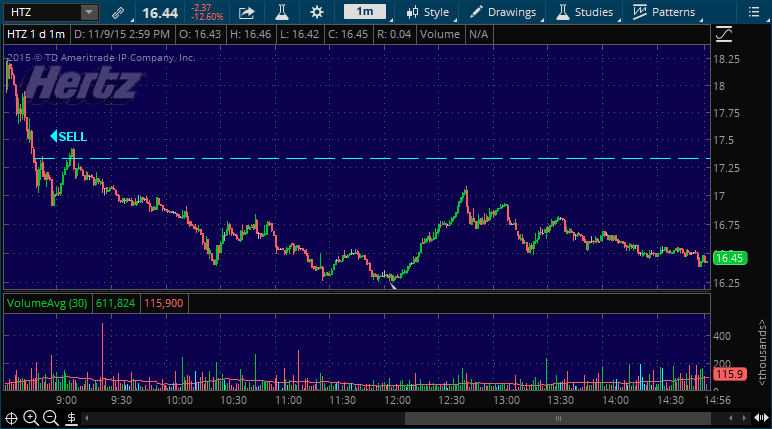Image resolution: width=772 pixels, height=429 pixels.
Task: Click the Volume label in header bar
Action: (440, 34)
